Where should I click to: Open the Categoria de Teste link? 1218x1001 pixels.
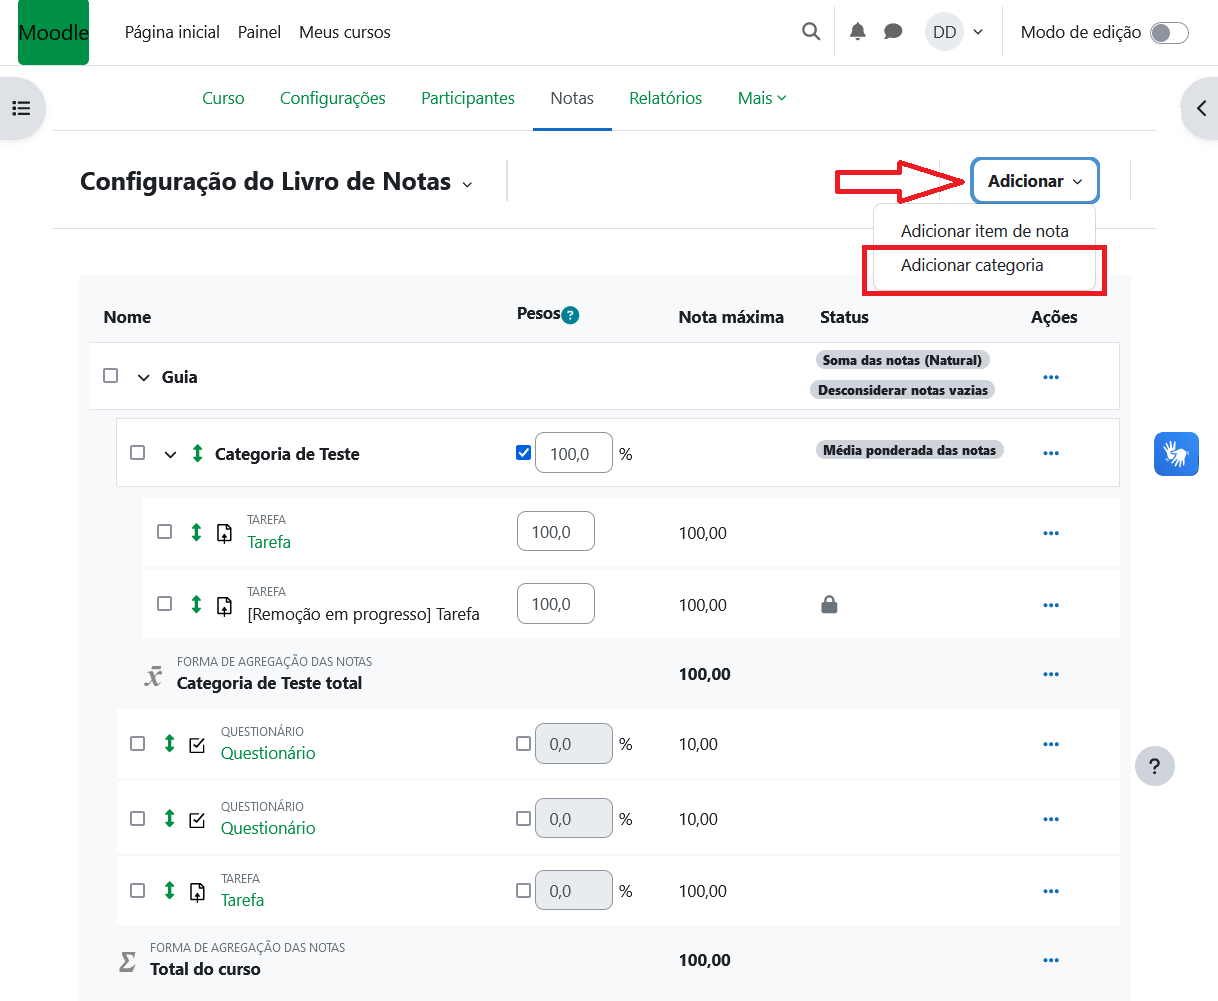point(287,454)
